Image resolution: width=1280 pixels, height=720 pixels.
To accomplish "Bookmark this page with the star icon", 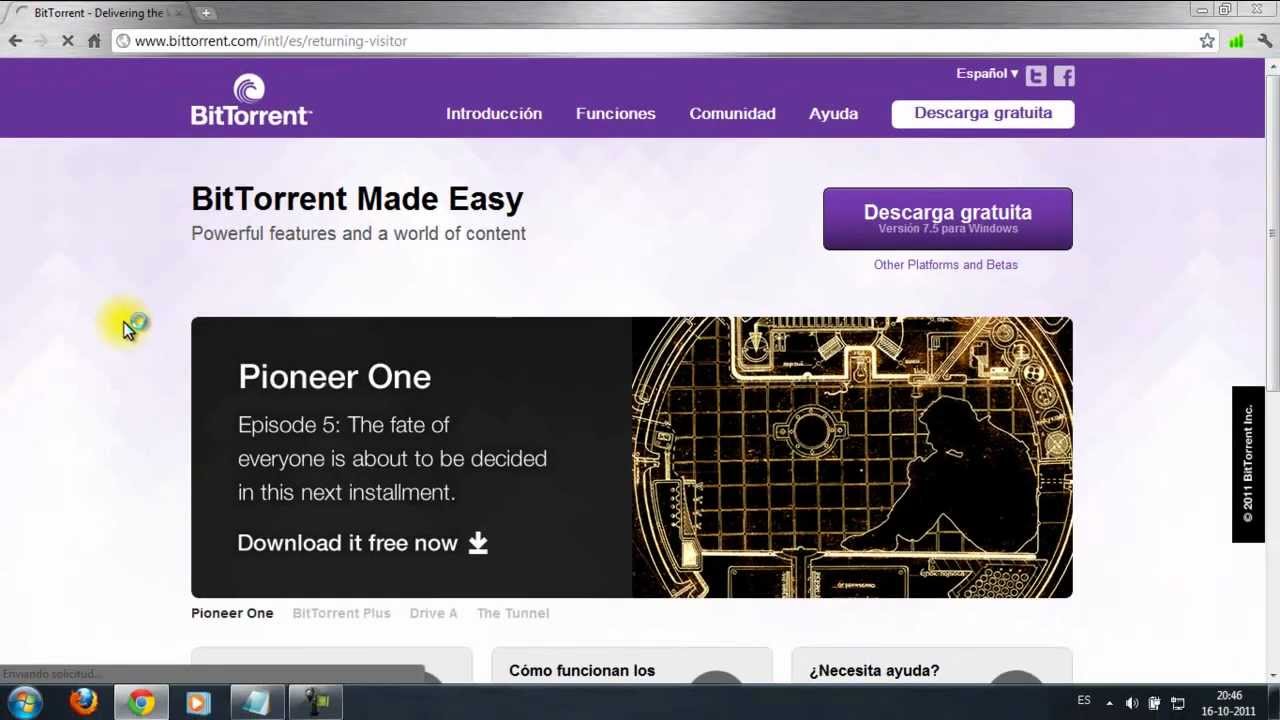I will click(1207, 41).
